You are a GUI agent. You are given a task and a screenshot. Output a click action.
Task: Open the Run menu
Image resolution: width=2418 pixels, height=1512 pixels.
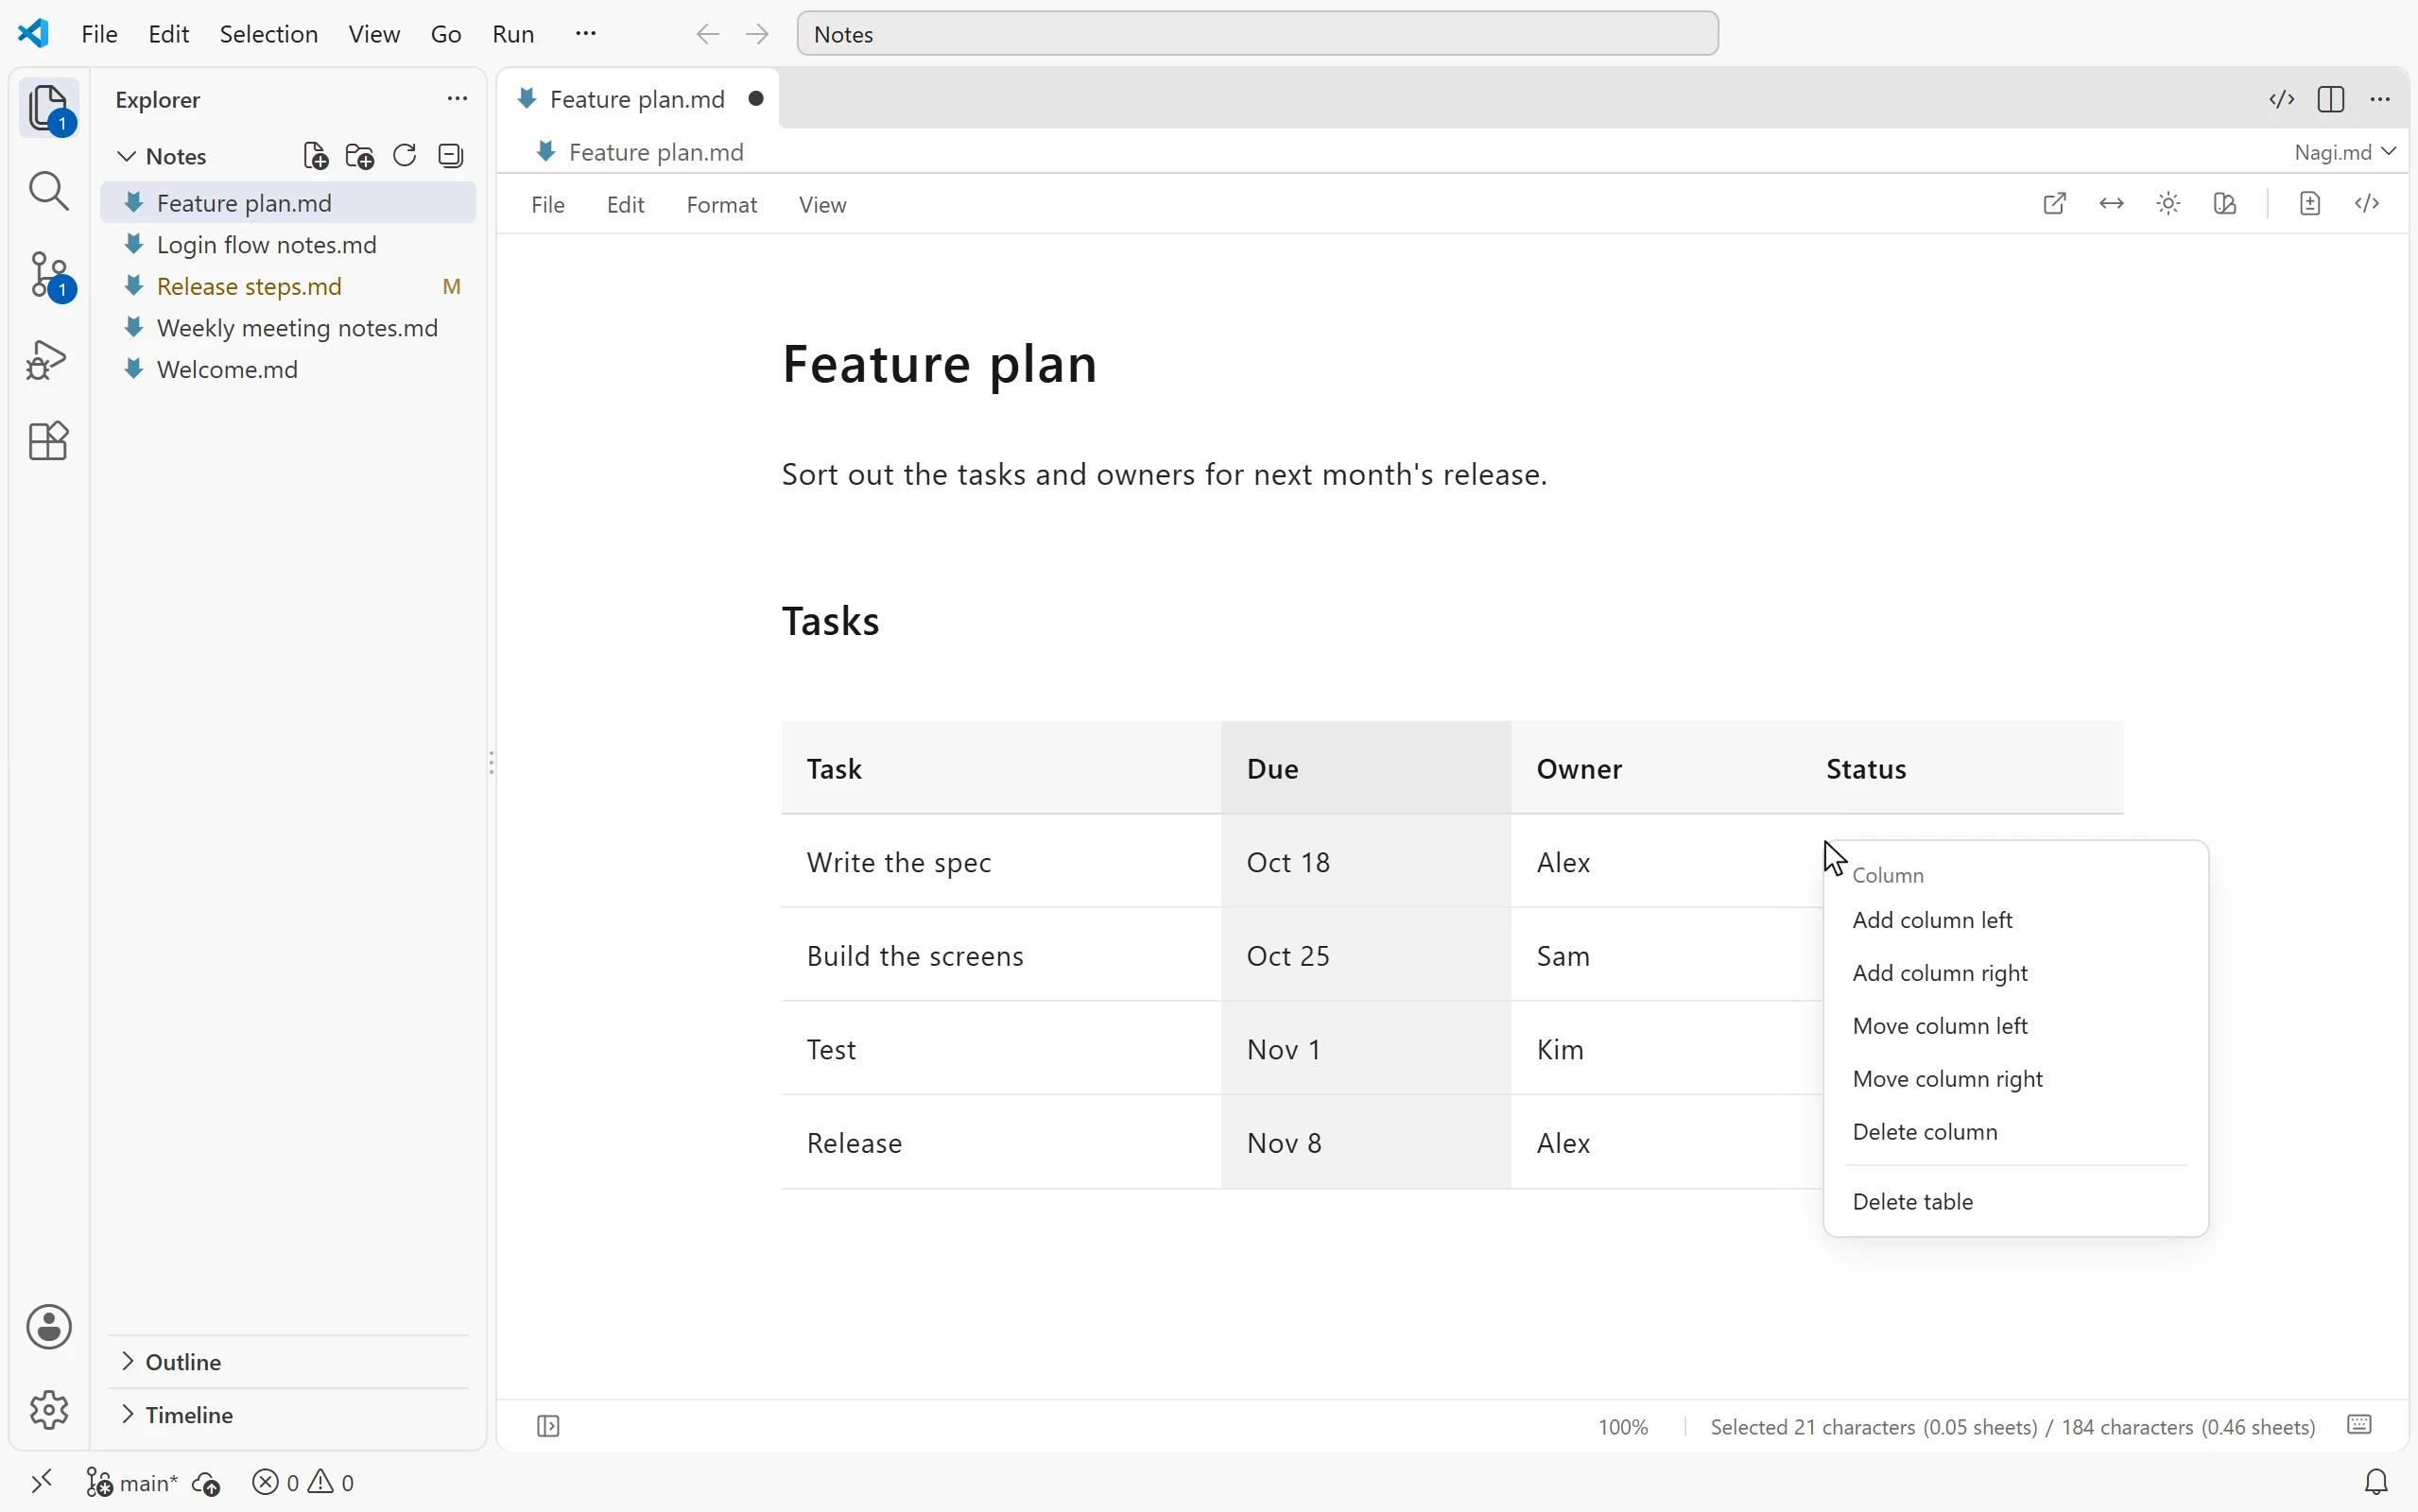tap(513, 34)
